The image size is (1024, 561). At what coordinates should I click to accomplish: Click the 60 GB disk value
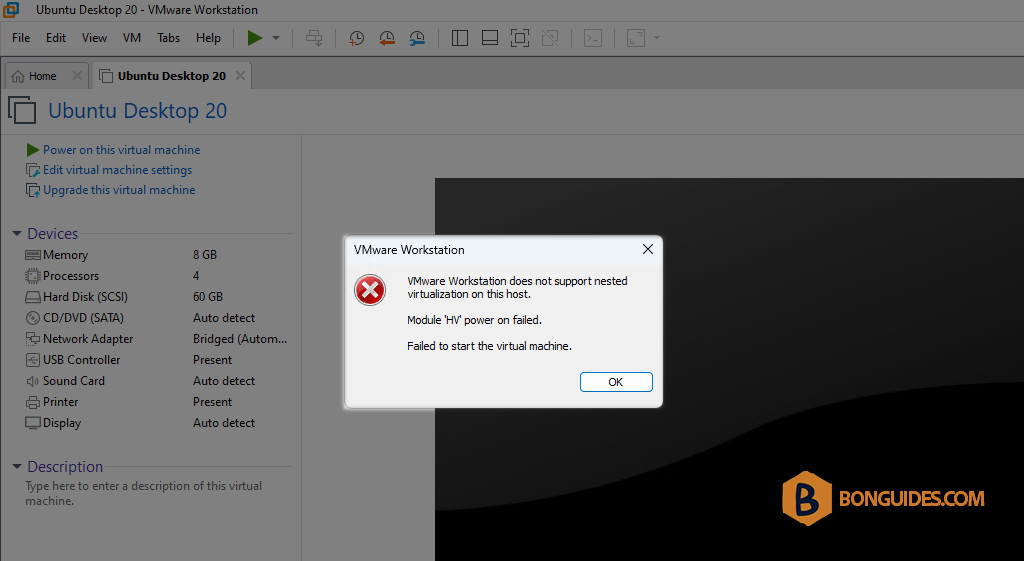208,297
